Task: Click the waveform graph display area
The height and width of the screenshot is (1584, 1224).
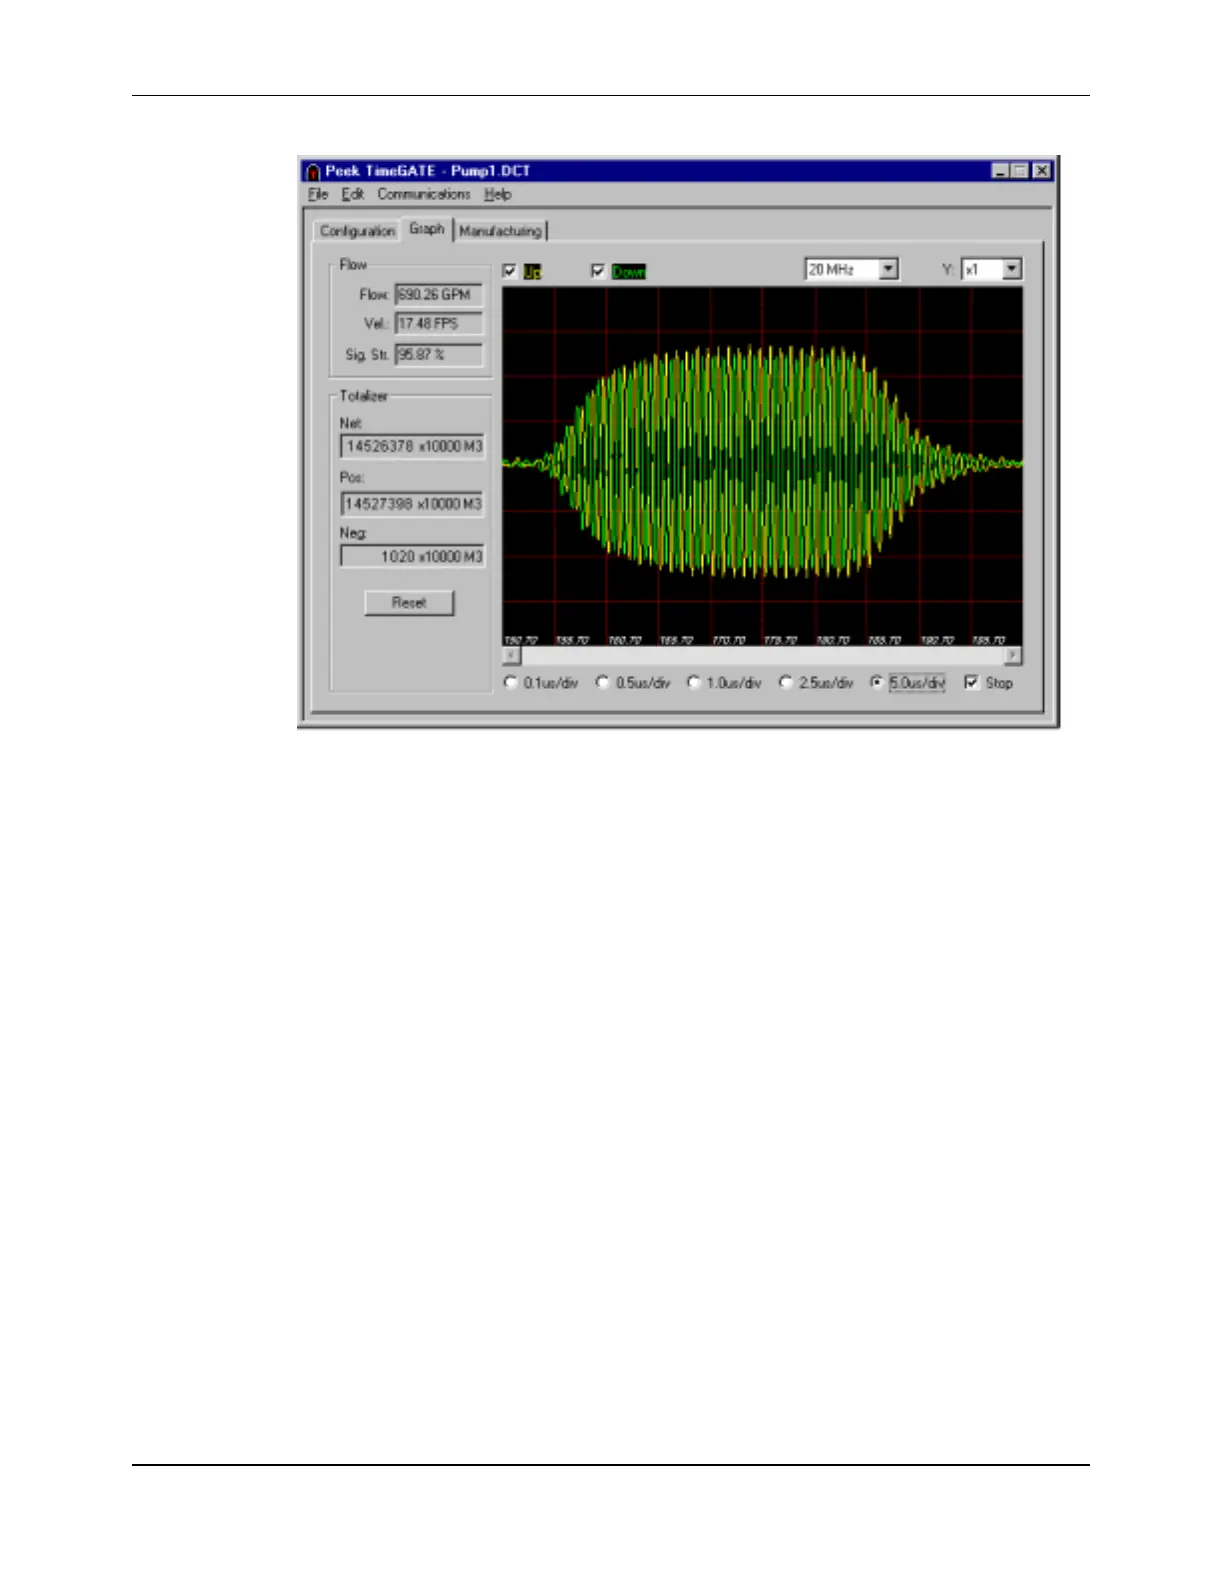Action: click(762, 467)
